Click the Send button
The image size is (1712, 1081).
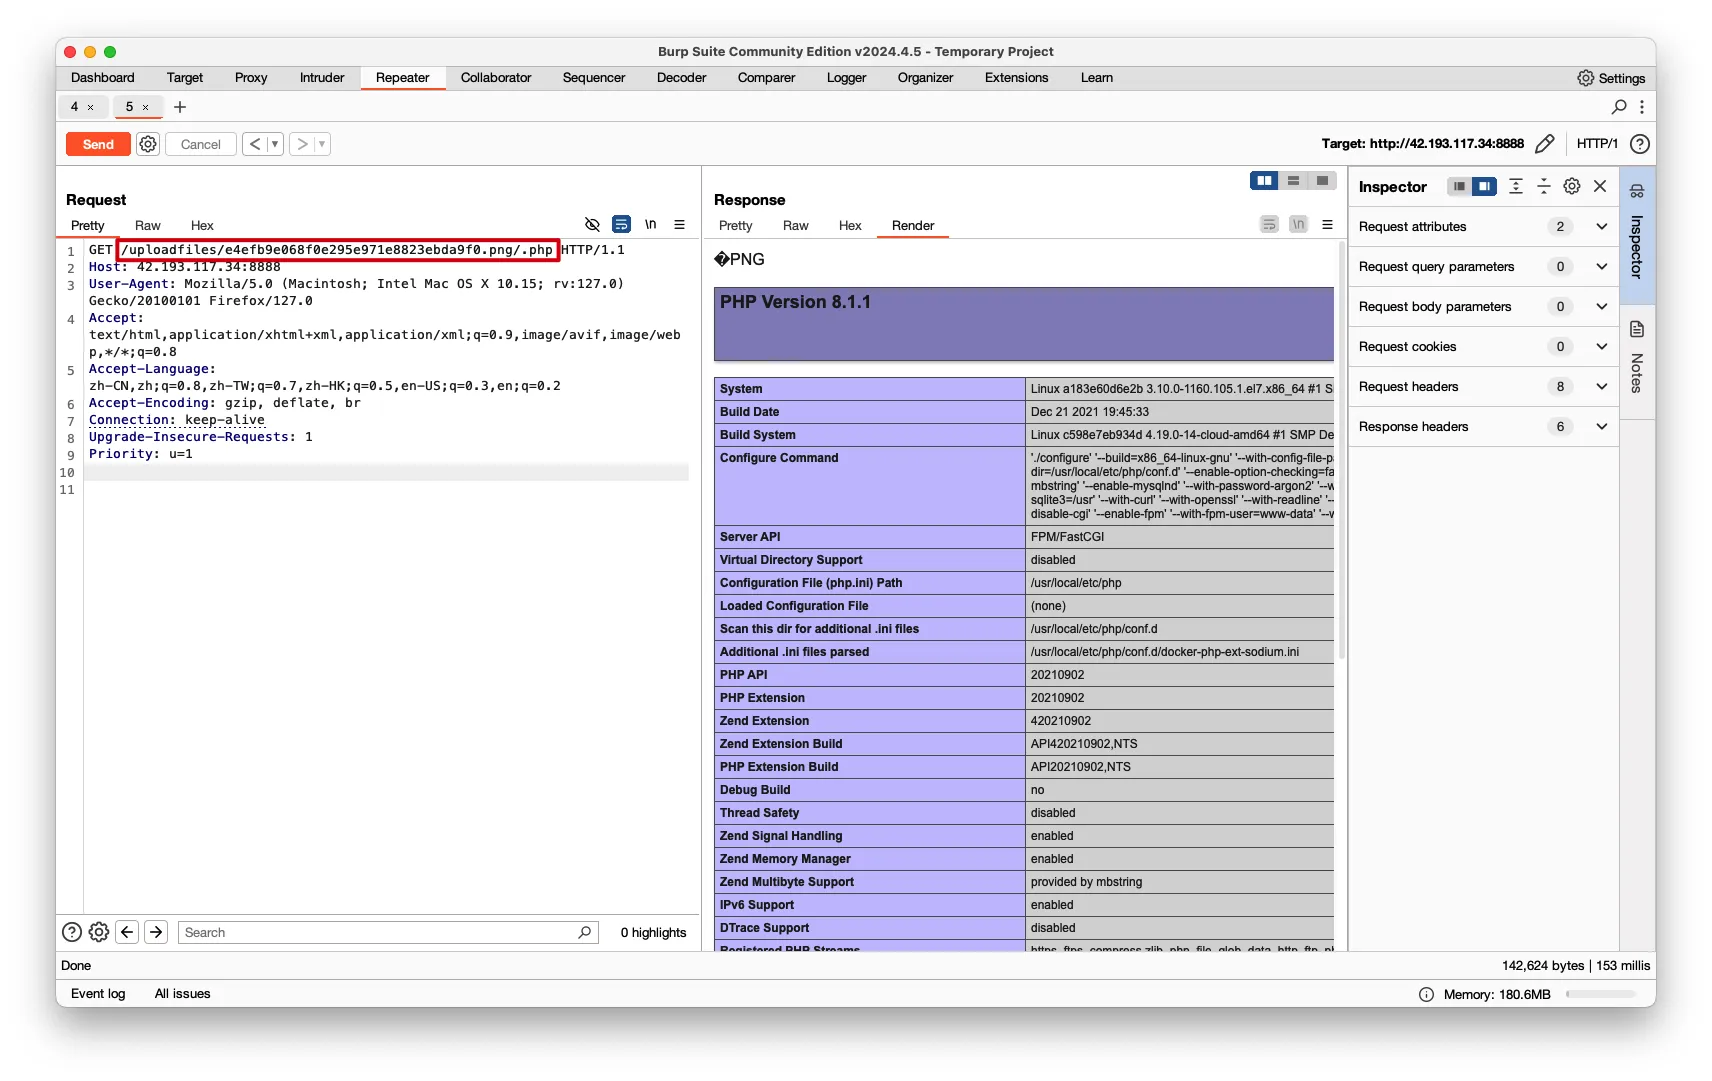coord(98,144)
